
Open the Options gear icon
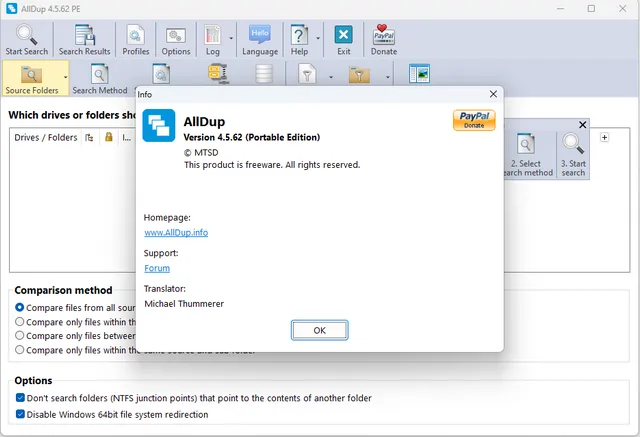pos(176,35)
